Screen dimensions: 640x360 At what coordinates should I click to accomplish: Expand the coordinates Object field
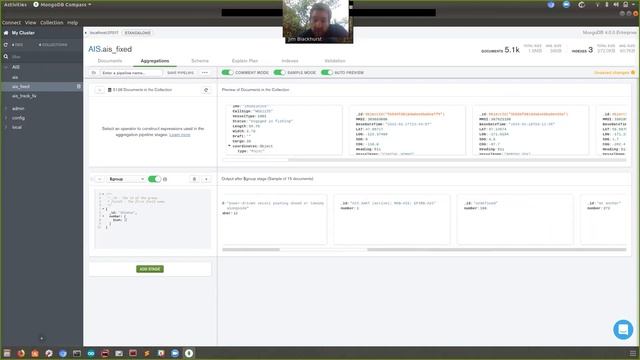click(229, 146)
